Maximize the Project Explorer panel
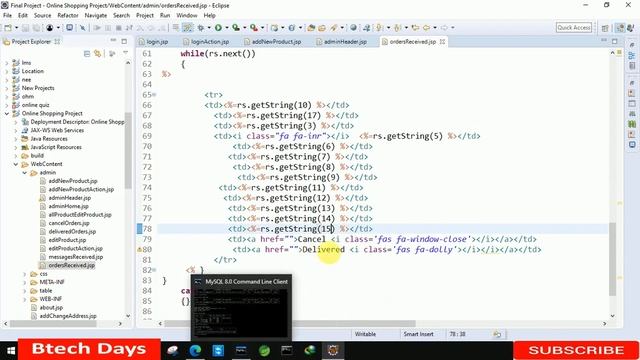 click(x=124, y=41)
